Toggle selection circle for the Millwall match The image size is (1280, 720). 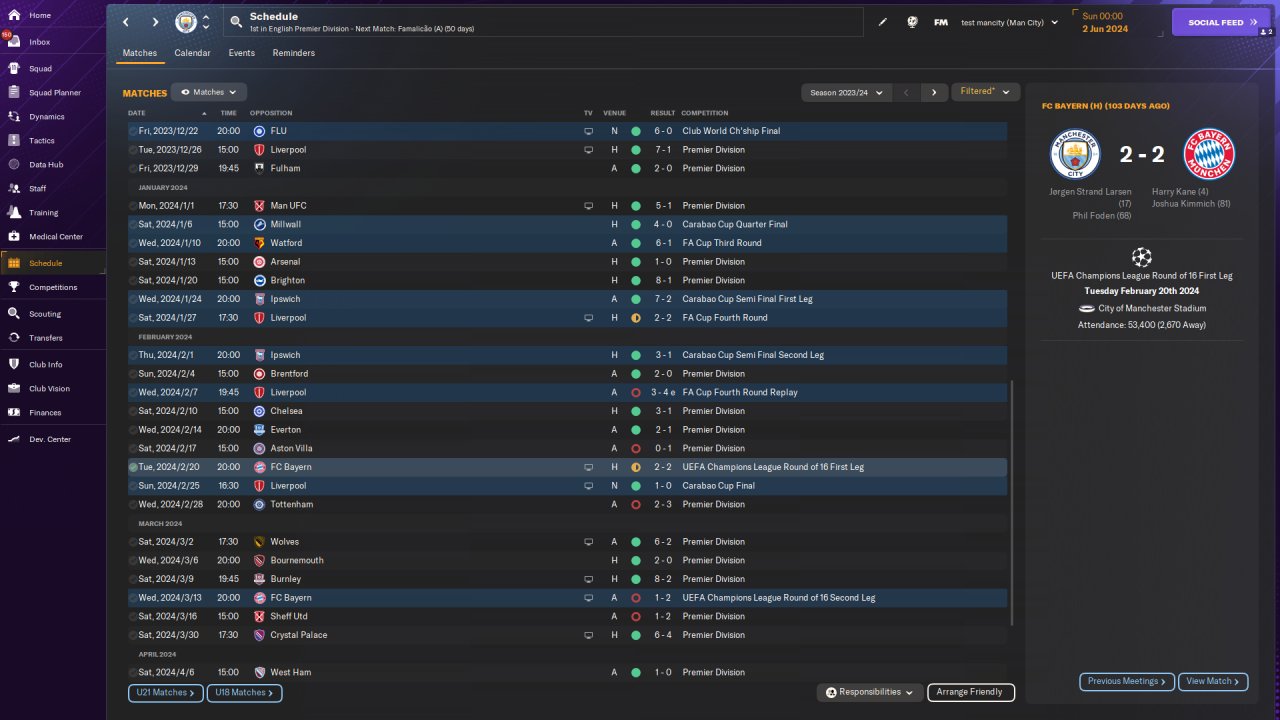click(x=133, y=225)
